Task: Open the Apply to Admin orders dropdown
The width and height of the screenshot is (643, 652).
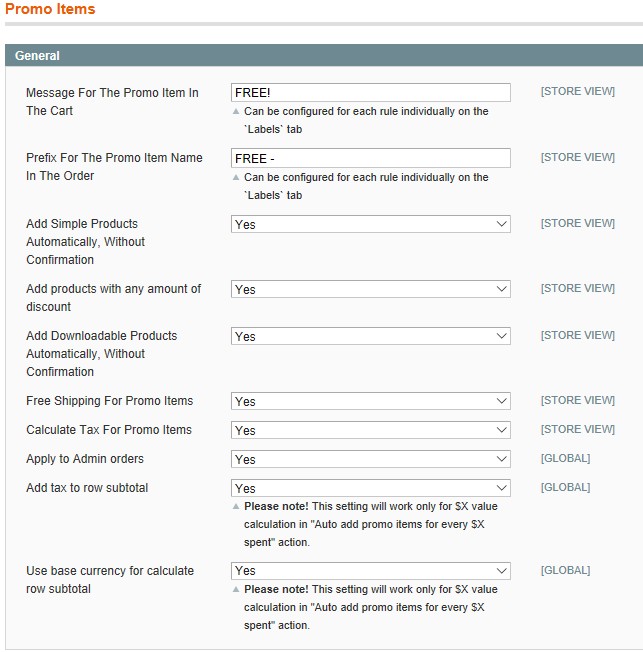Action: pyautogui.click(x=370, y=459)
